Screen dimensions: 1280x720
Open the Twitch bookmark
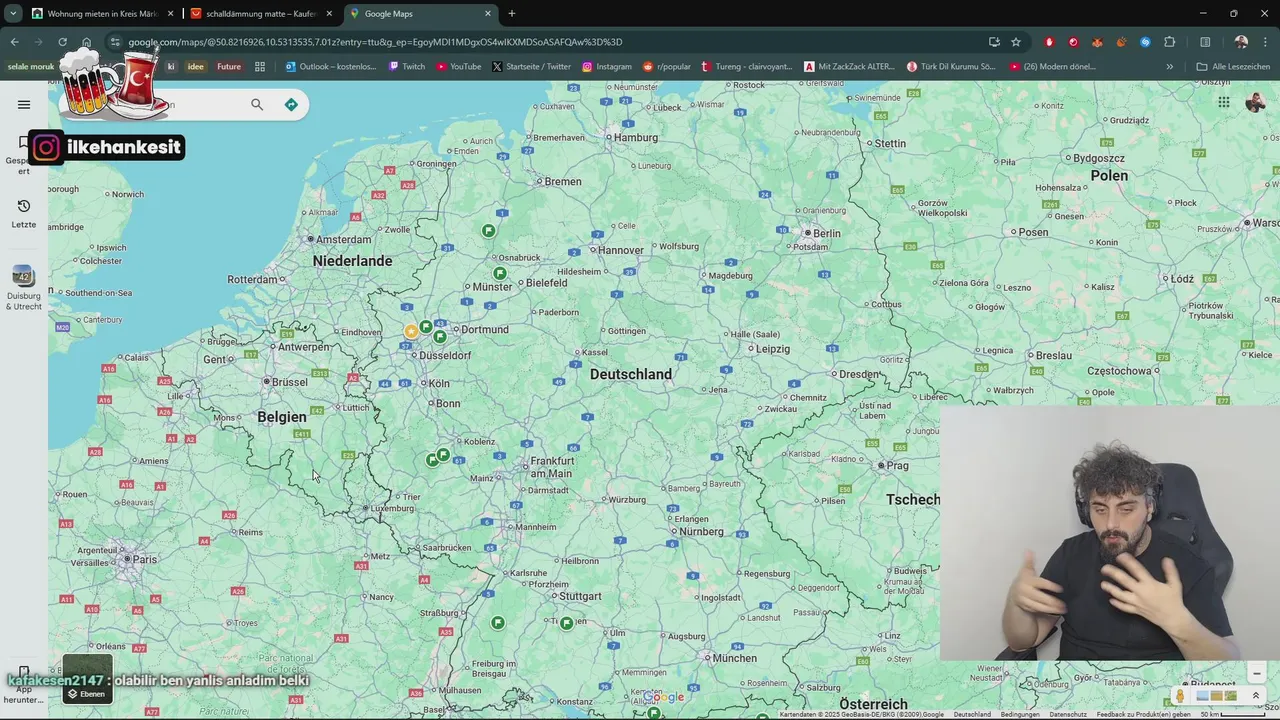pos(406,67)
